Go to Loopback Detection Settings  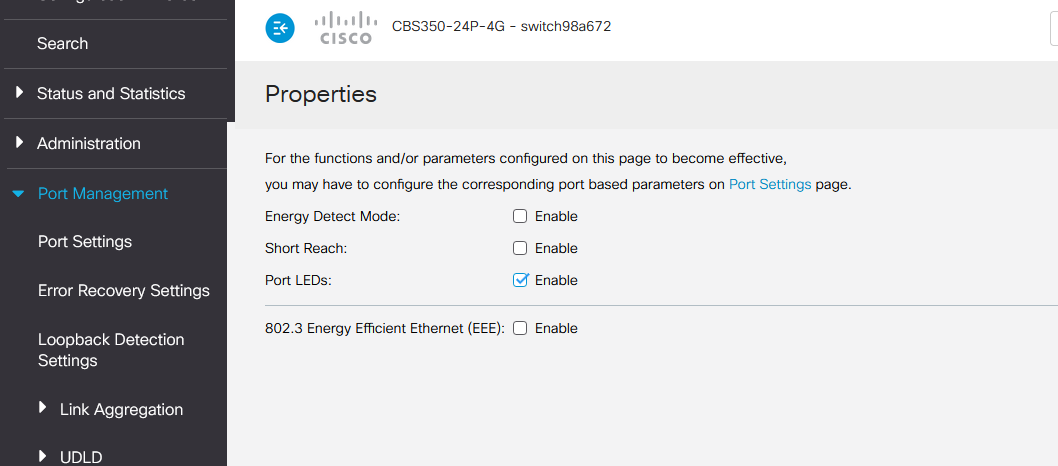(111, 350)
